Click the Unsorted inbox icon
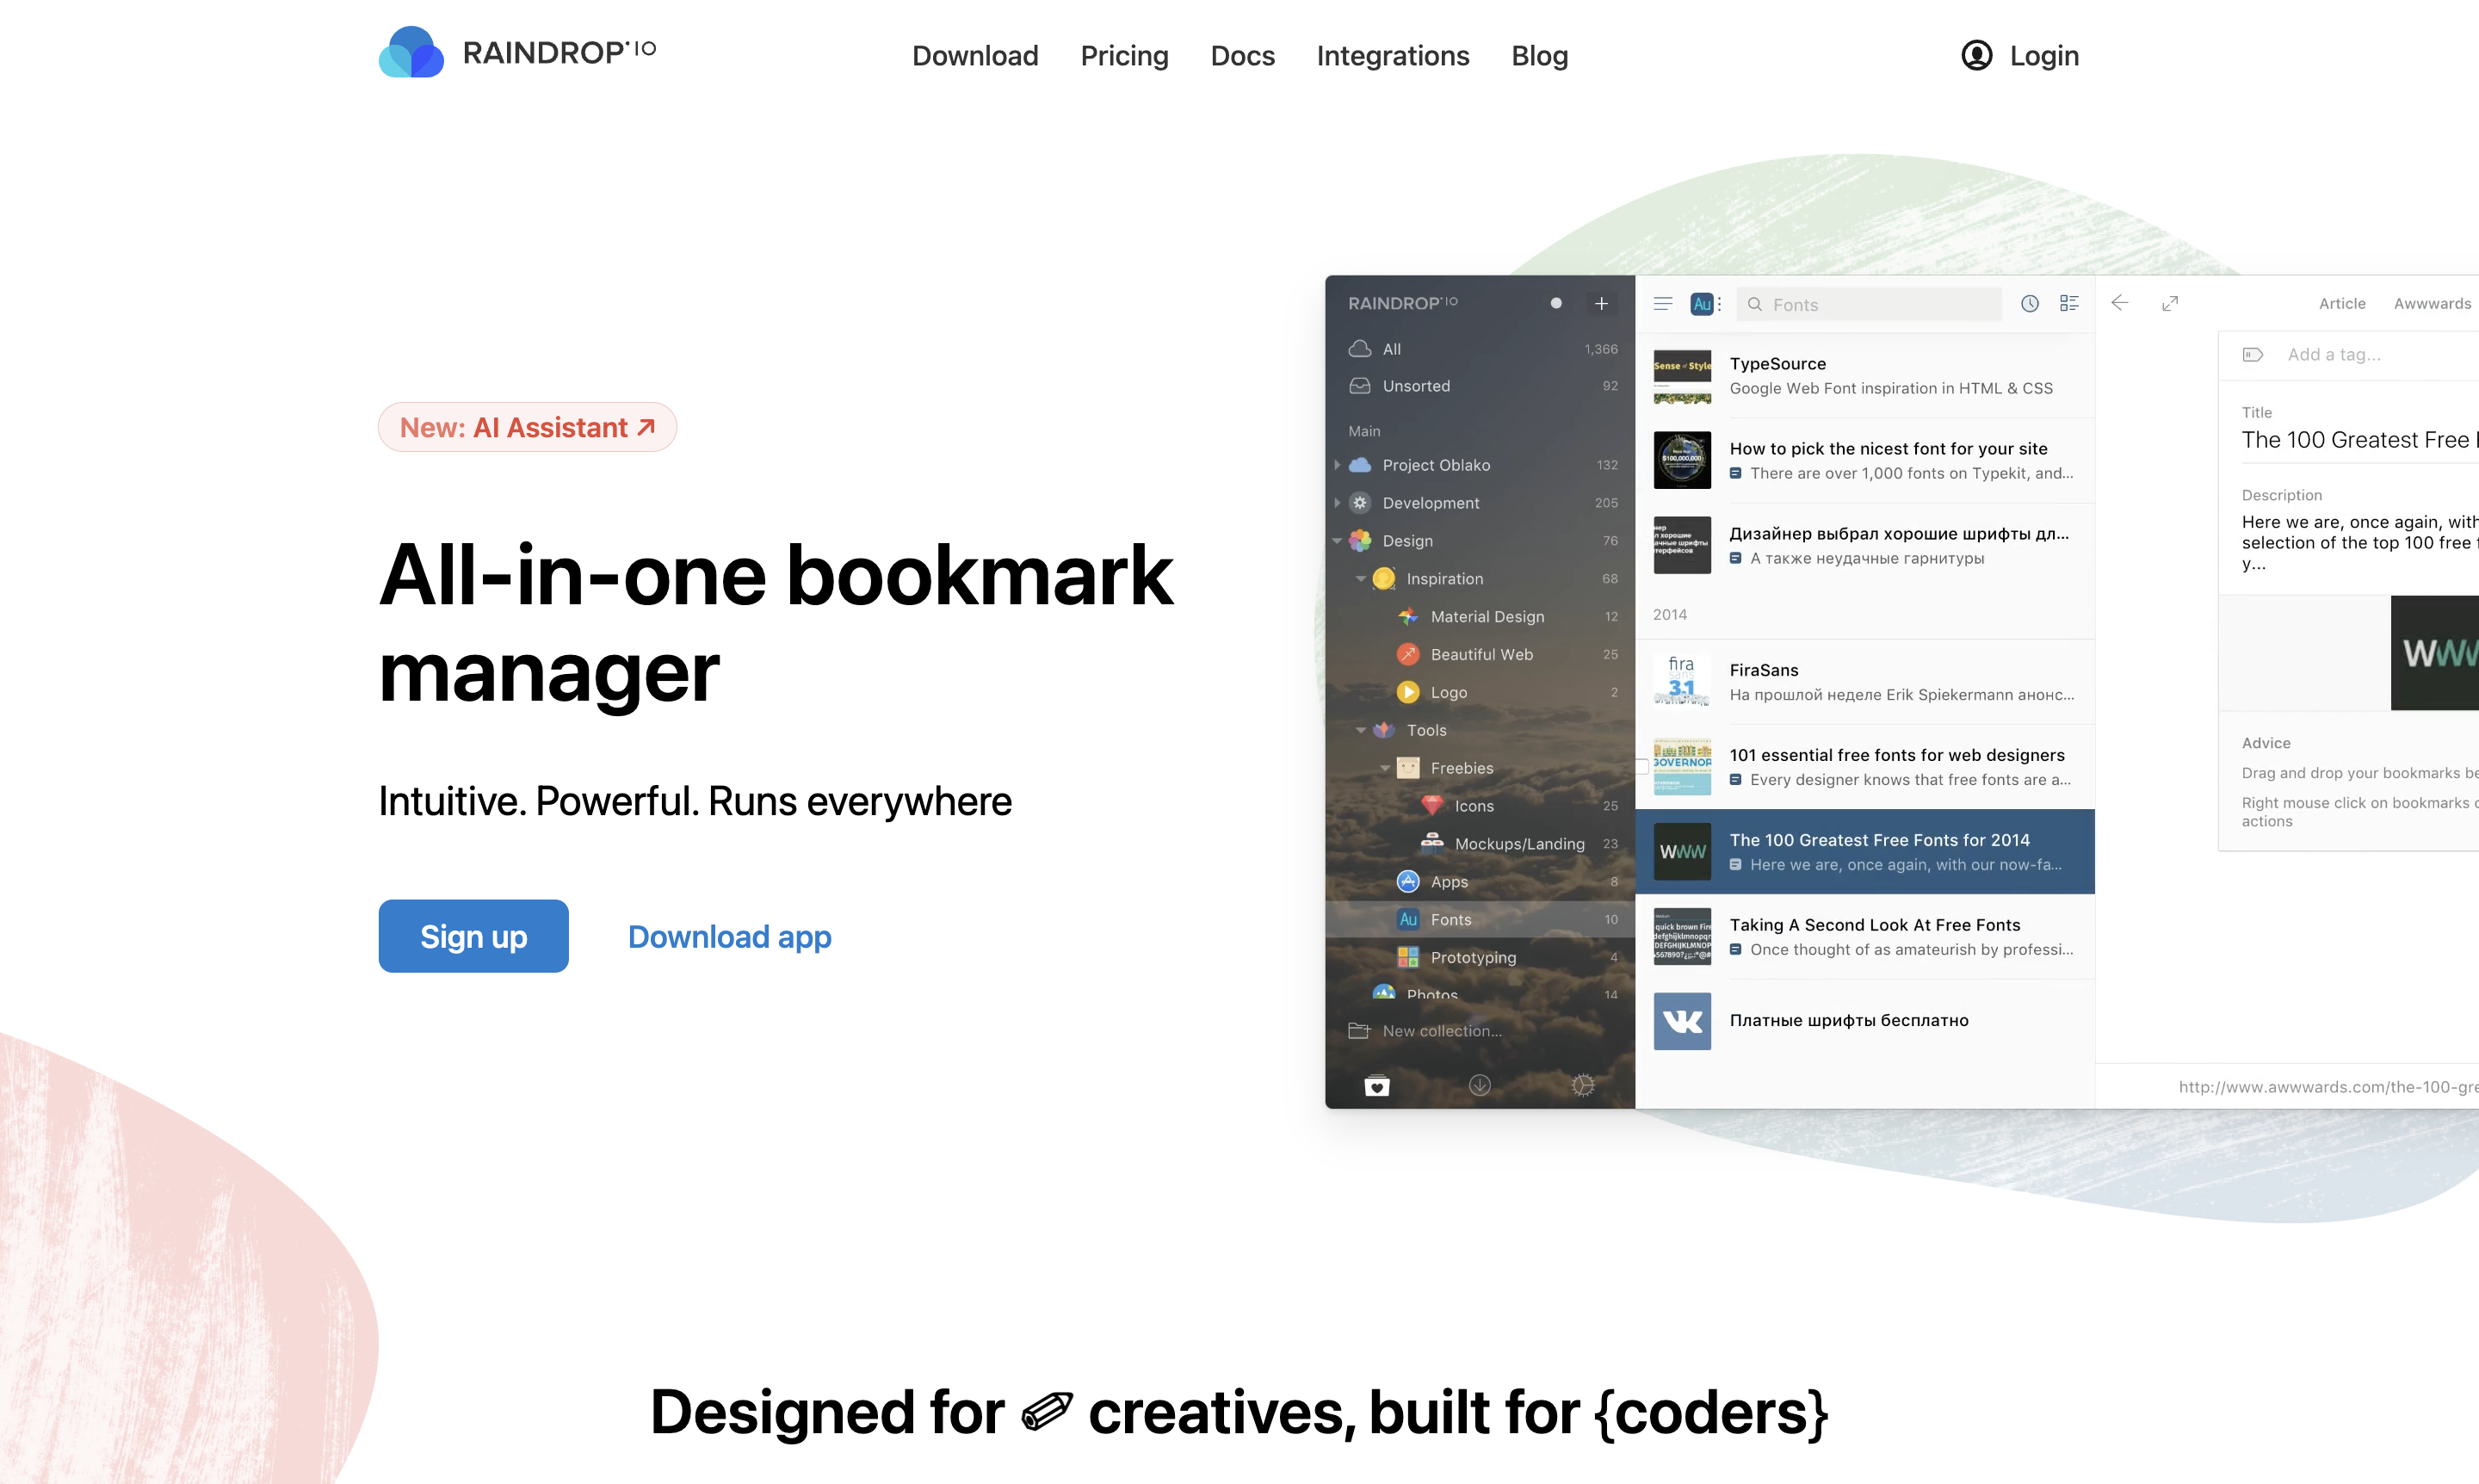This screenshot has height=1484, width=2479. pyautogui.click(x=1360, y=386)
